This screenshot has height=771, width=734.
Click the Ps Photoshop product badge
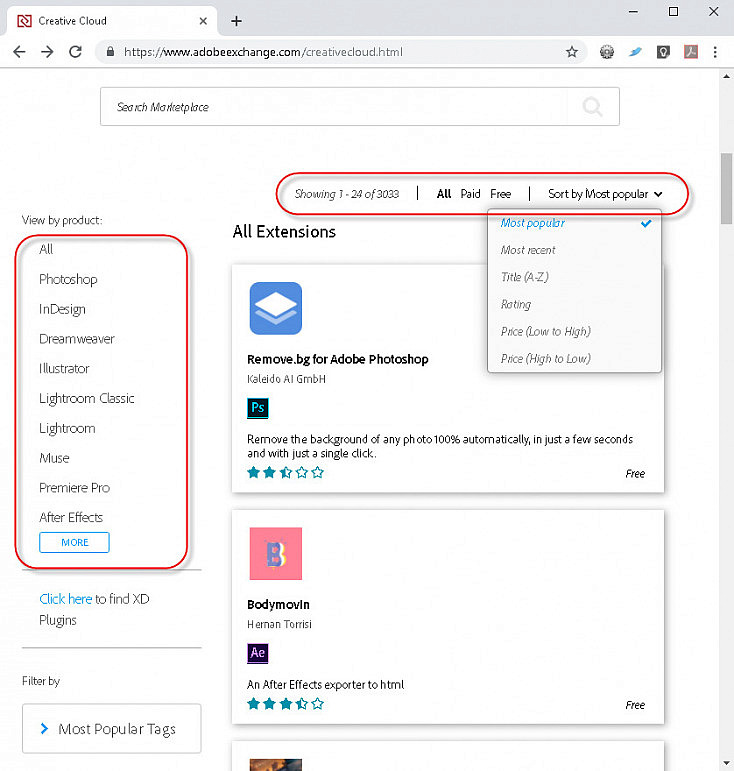pyautogui.click(x=258, y=408)
